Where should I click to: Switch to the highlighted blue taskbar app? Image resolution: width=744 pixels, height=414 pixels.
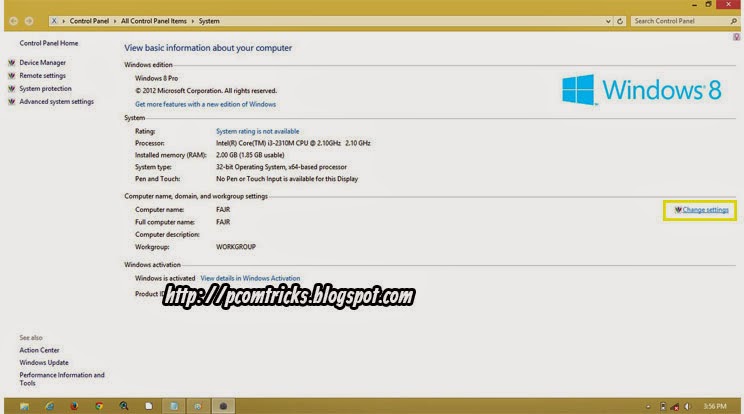pos(174,406)
